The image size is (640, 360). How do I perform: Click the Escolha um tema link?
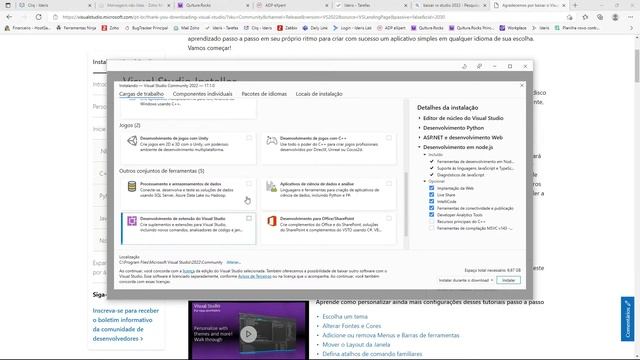coord(345,316)
